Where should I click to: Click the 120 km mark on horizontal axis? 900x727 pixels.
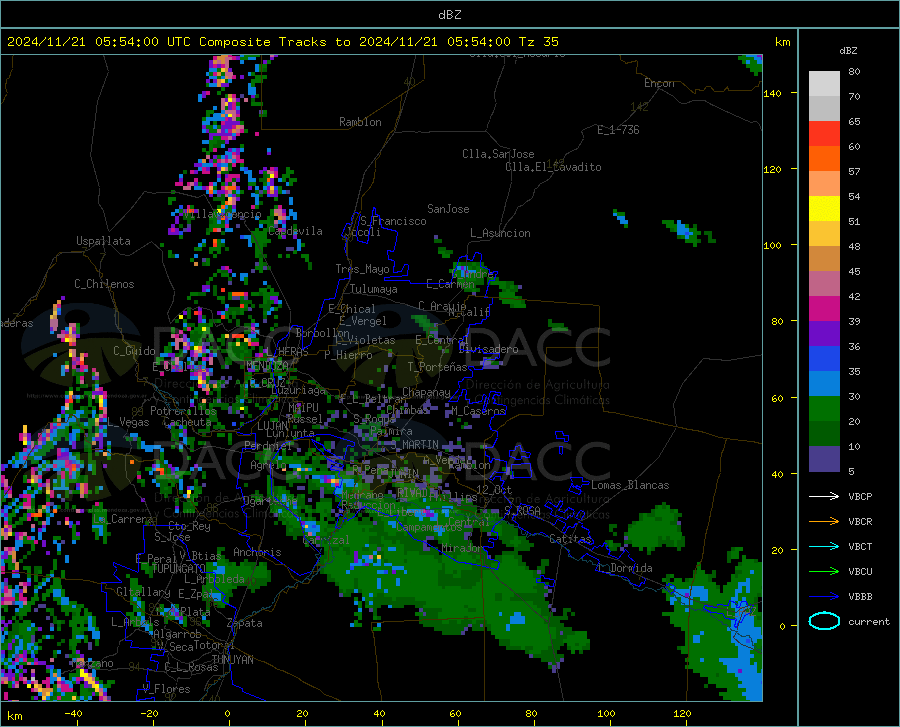(x=682, y=714)
